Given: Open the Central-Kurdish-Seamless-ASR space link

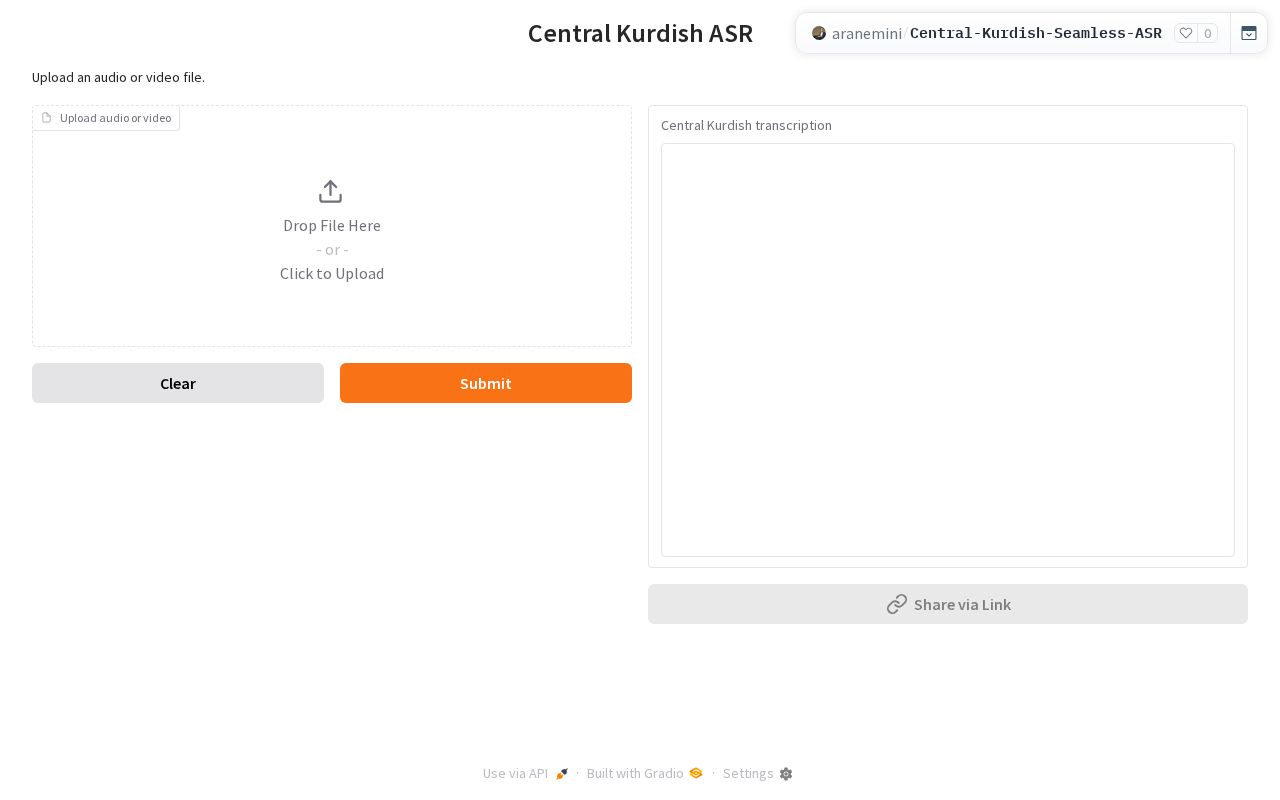Looking at the screenshot, I should pos(1036,33).
